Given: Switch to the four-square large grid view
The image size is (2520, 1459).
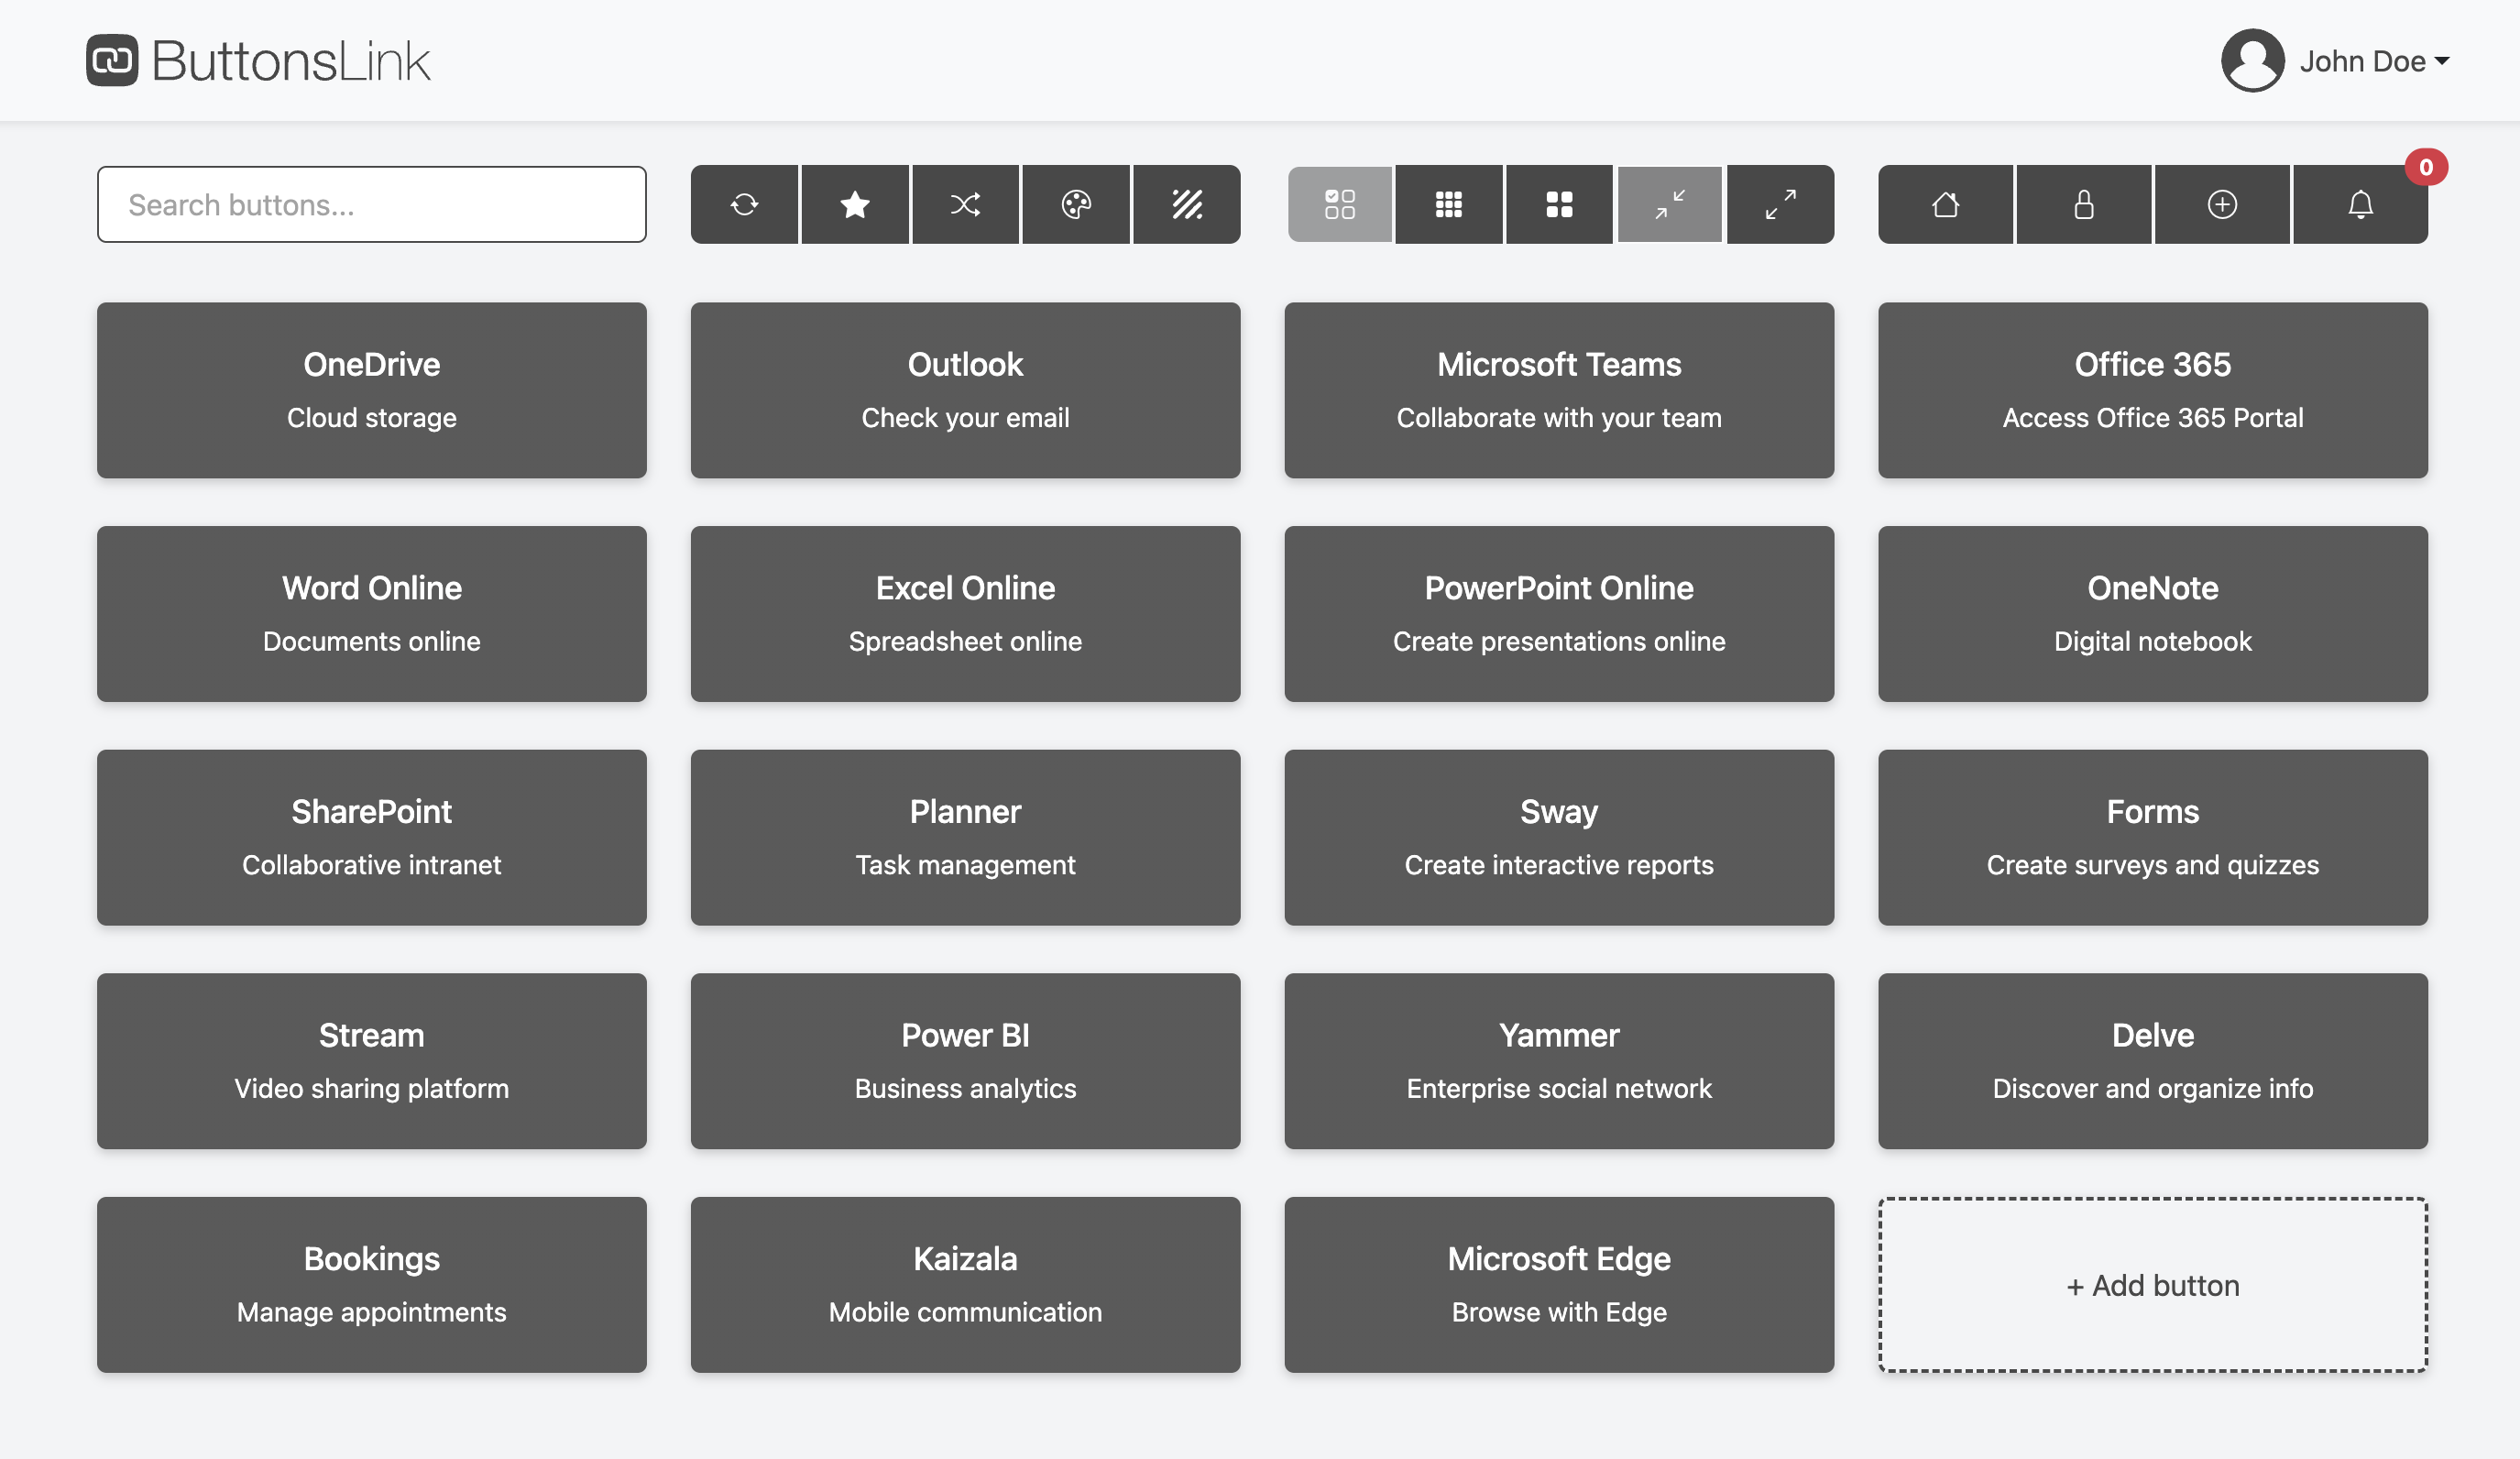Looking at the screenshot, I should 1559,204.
